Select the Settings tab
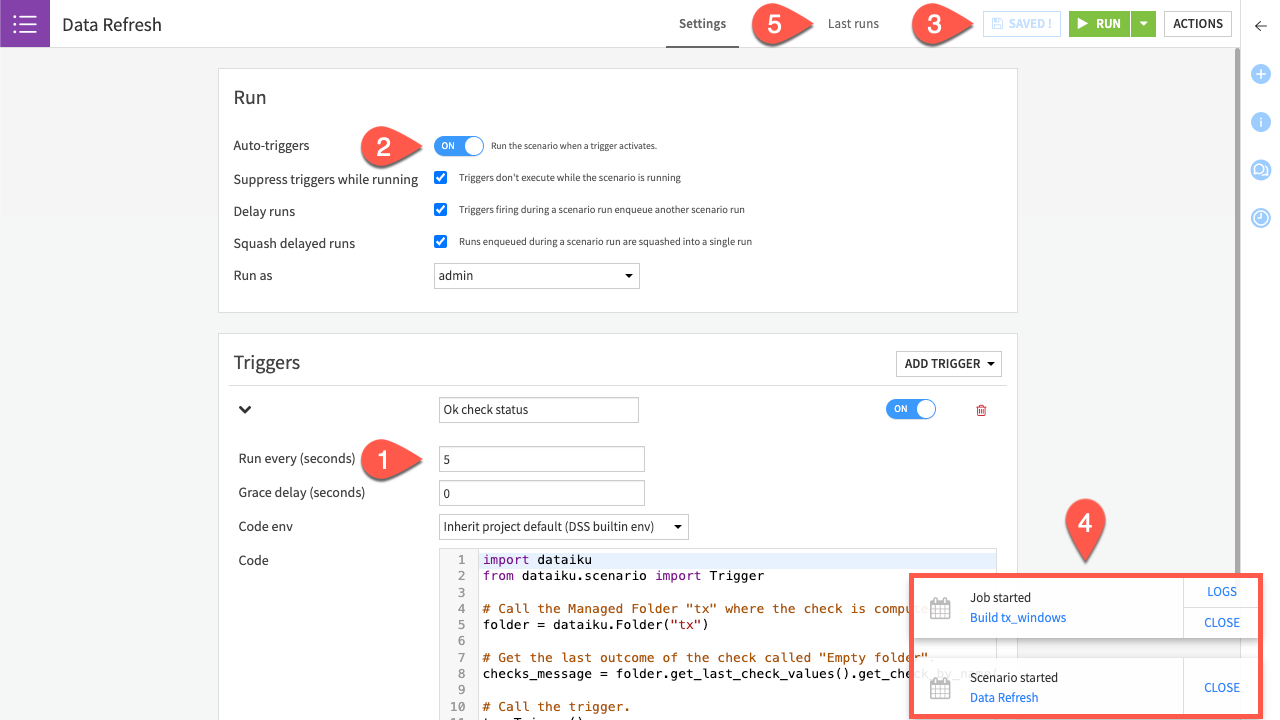This screenshot has height=720, width=1280. [x=702, y=24]
